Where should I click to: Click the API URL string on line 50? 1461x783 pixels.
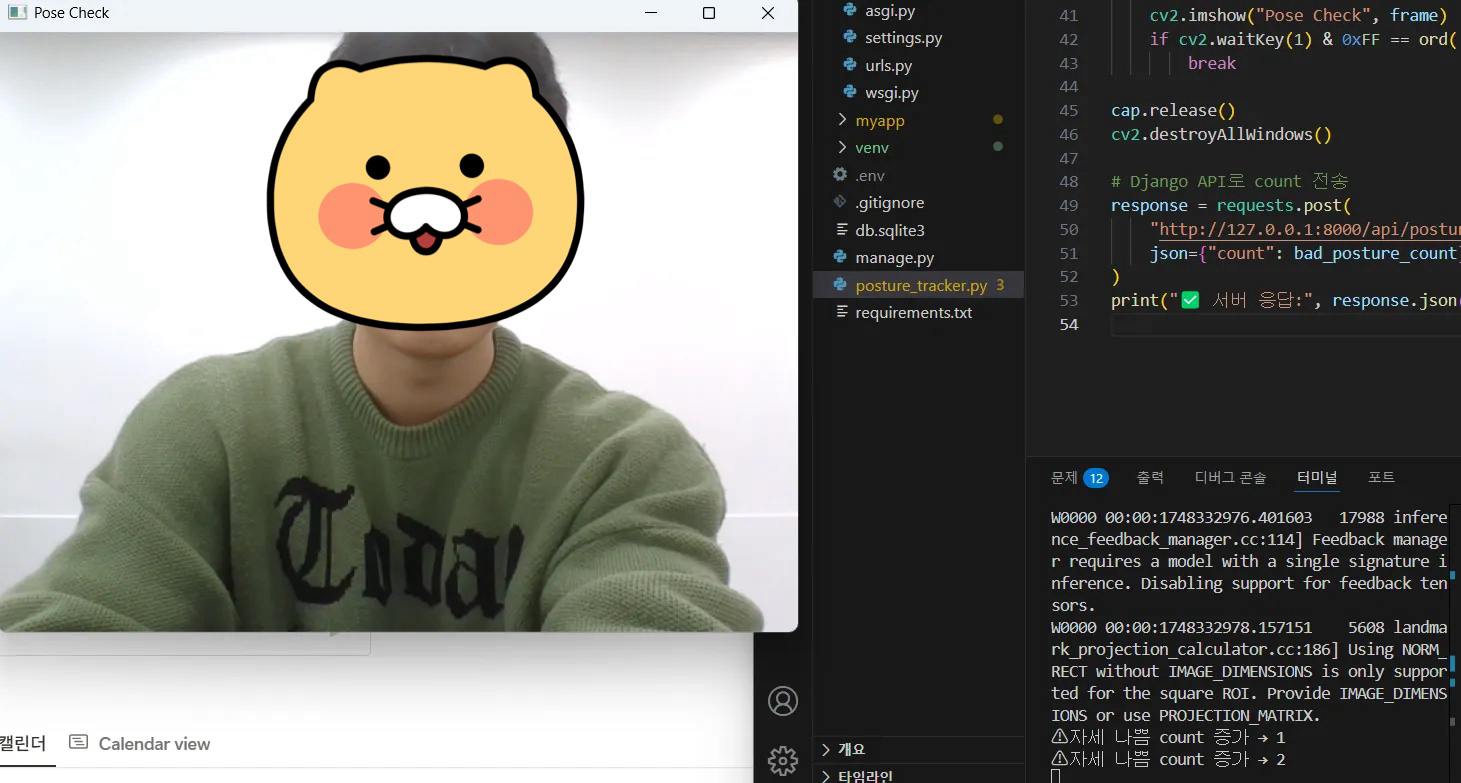[1305, 229]
